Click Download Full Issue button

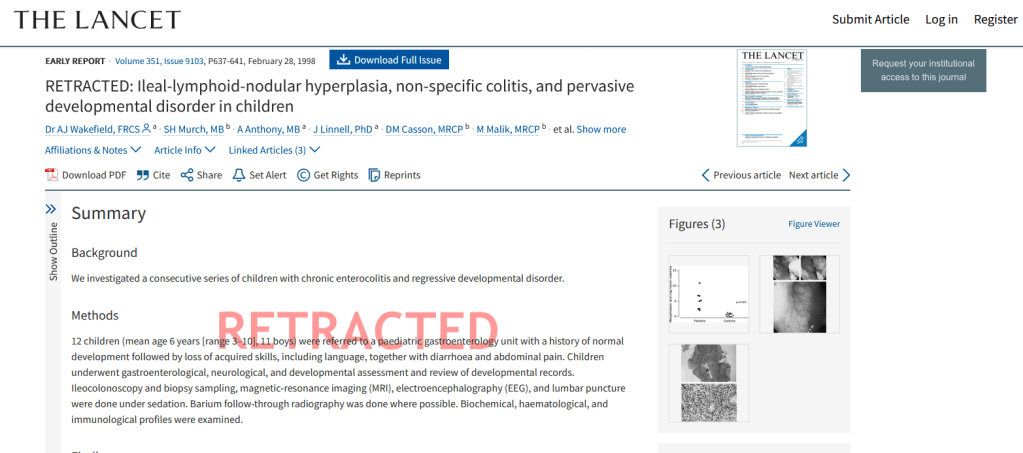point(389,60)
